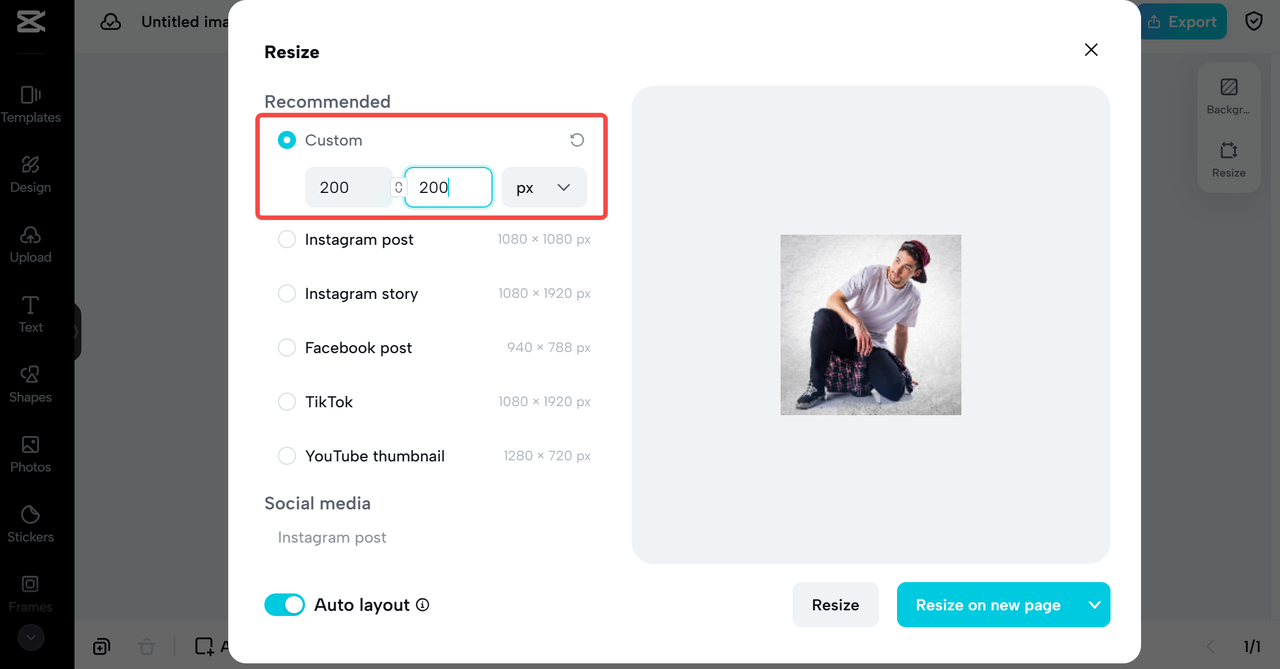
Task: Open the Photos sidebar panel
Action: [31, 454]
